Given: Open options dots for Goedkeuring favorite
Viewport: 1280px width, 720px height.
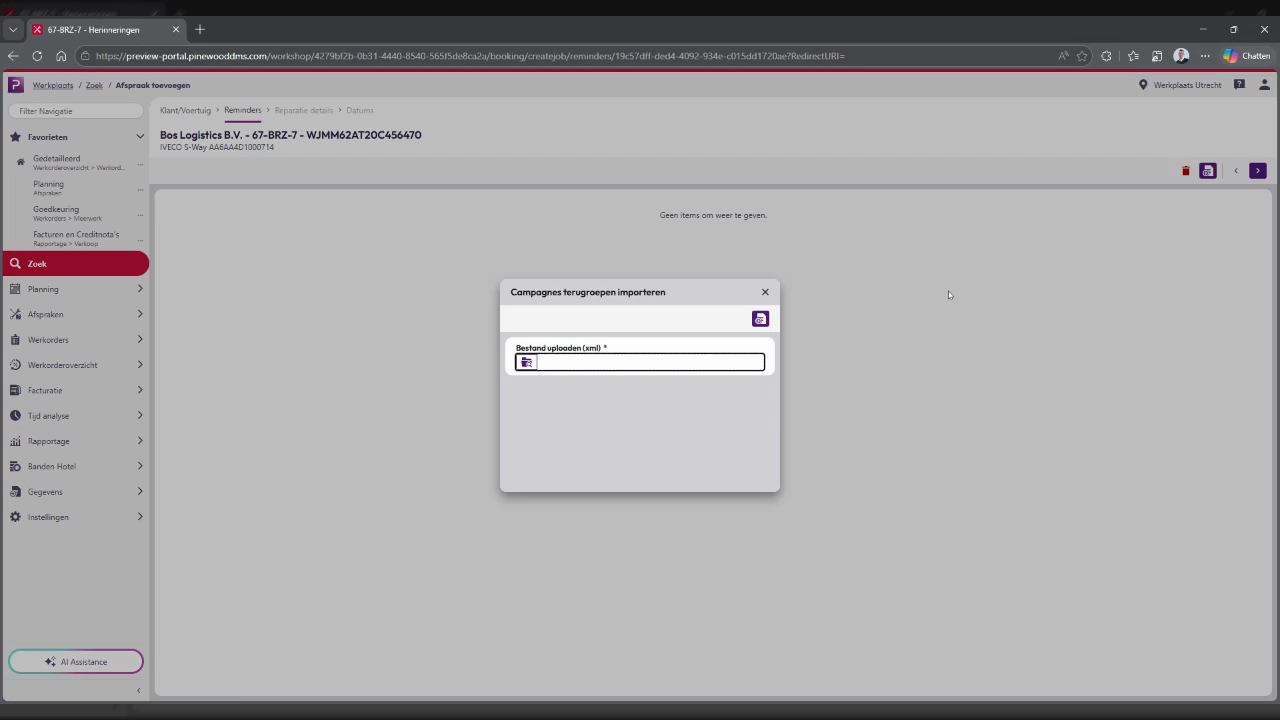Looking at the screenshot, I should click(x=140, y=214).
